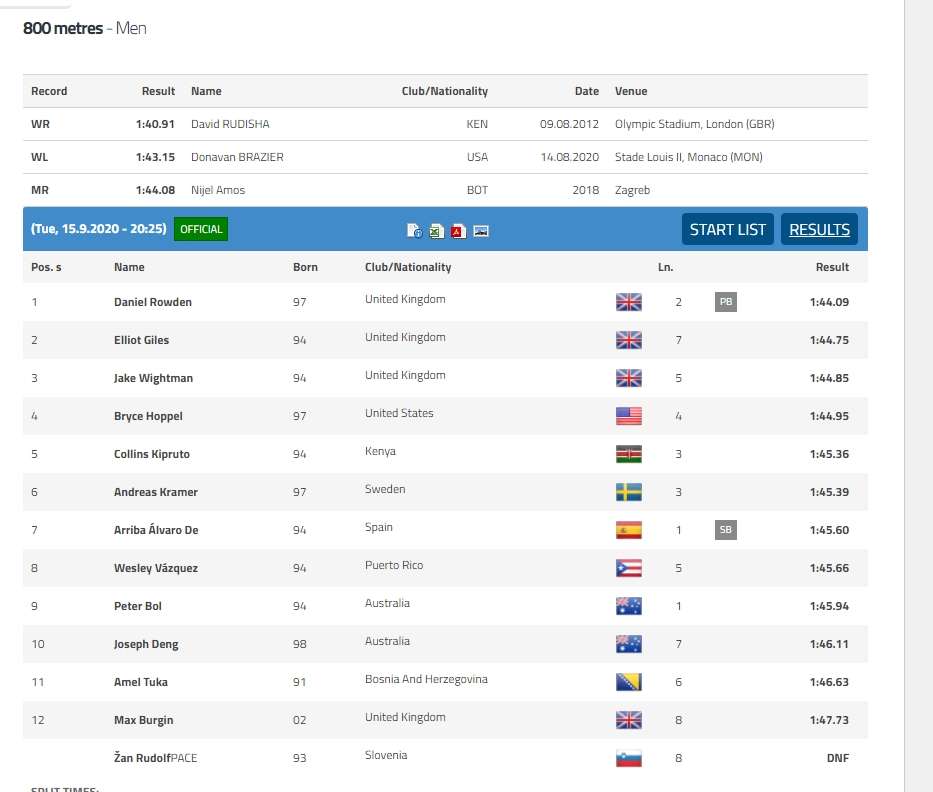The width and height of the screenshot is (933, 792).
Task: Click the Result column header
Action: tap(832, 267)
